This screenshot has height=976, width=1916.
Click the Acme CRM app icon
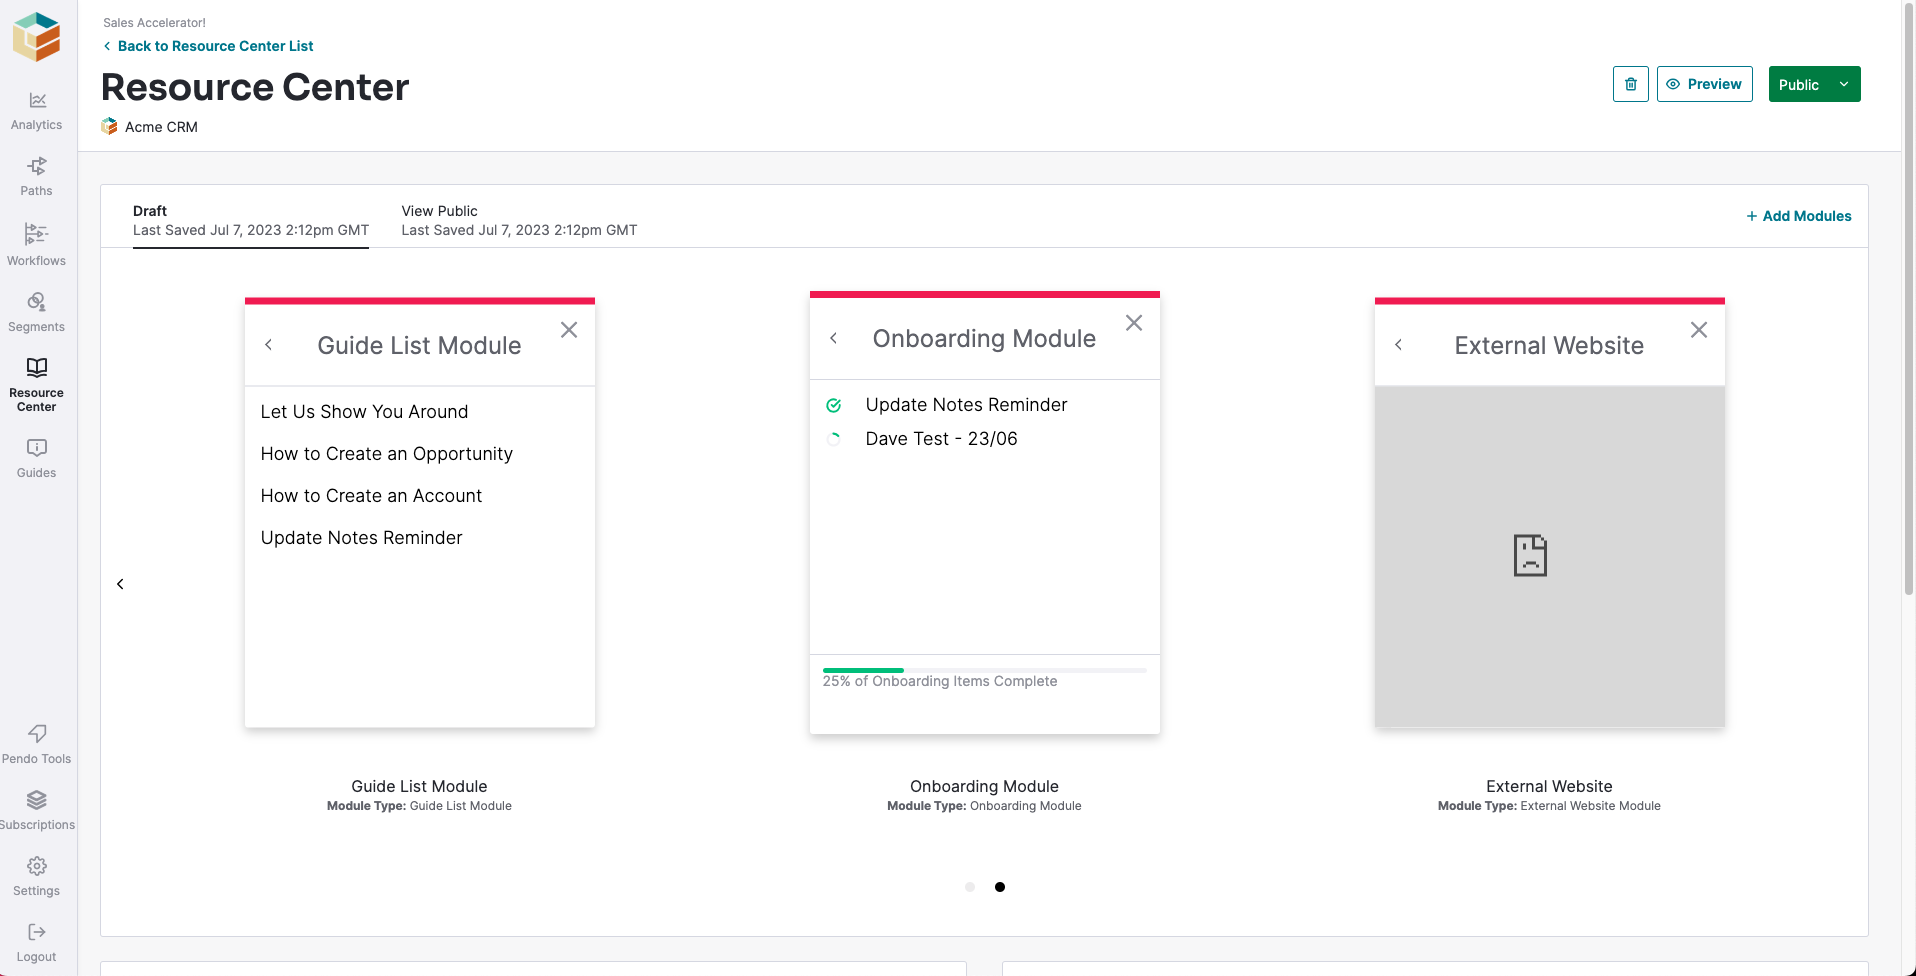pos(109,127)
